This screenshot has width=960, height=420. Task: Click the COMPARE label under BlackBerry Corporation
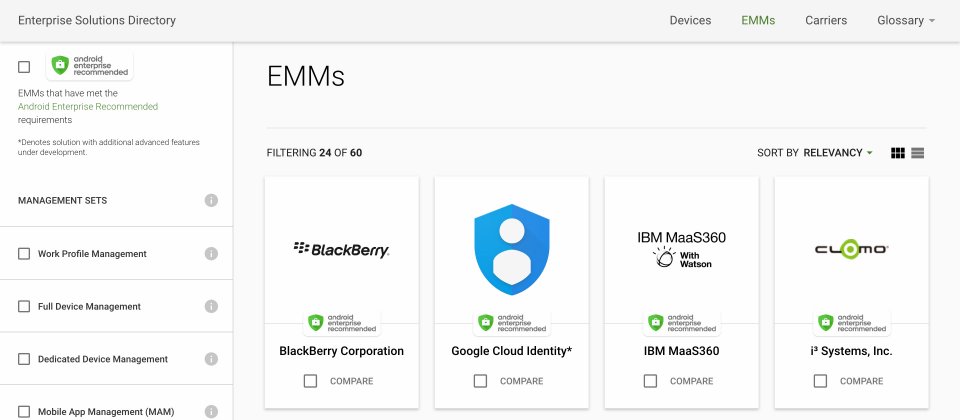(351, 381)
